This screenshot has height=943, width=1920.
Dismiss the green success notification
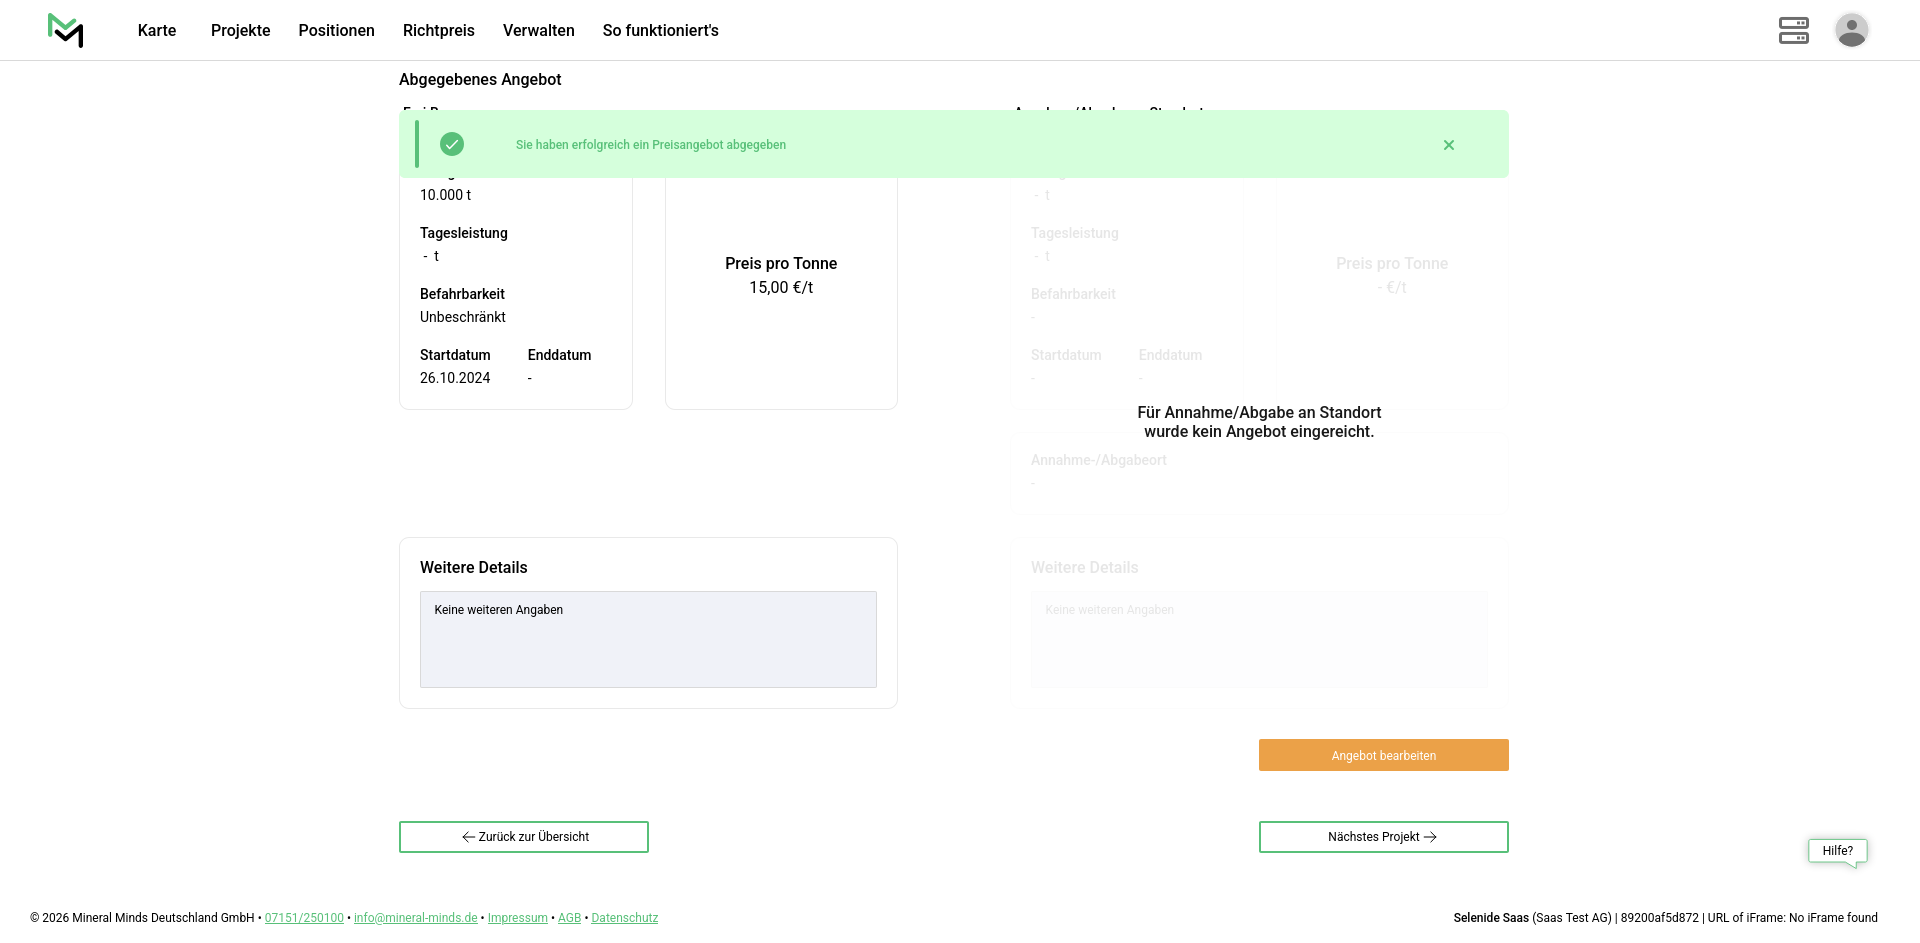[1448, 145]
